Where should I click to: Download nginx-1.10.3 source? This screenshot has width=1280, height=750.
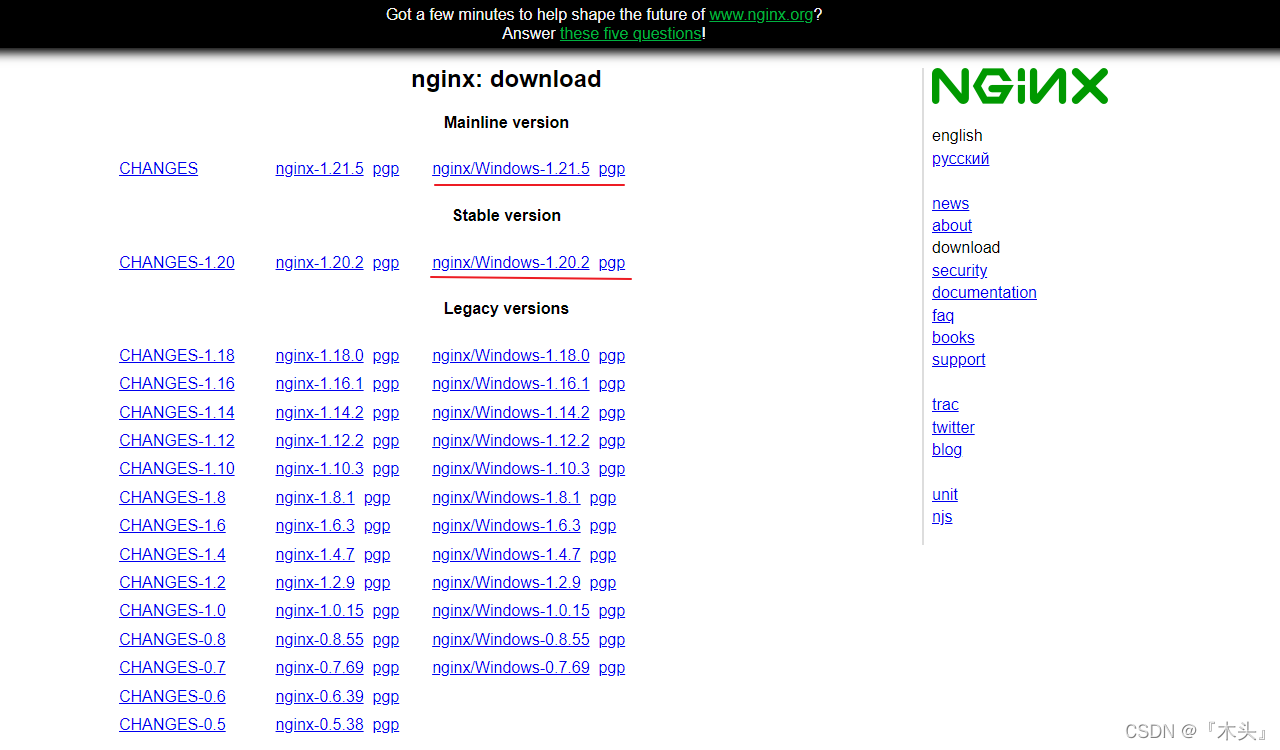click(320, 468)
